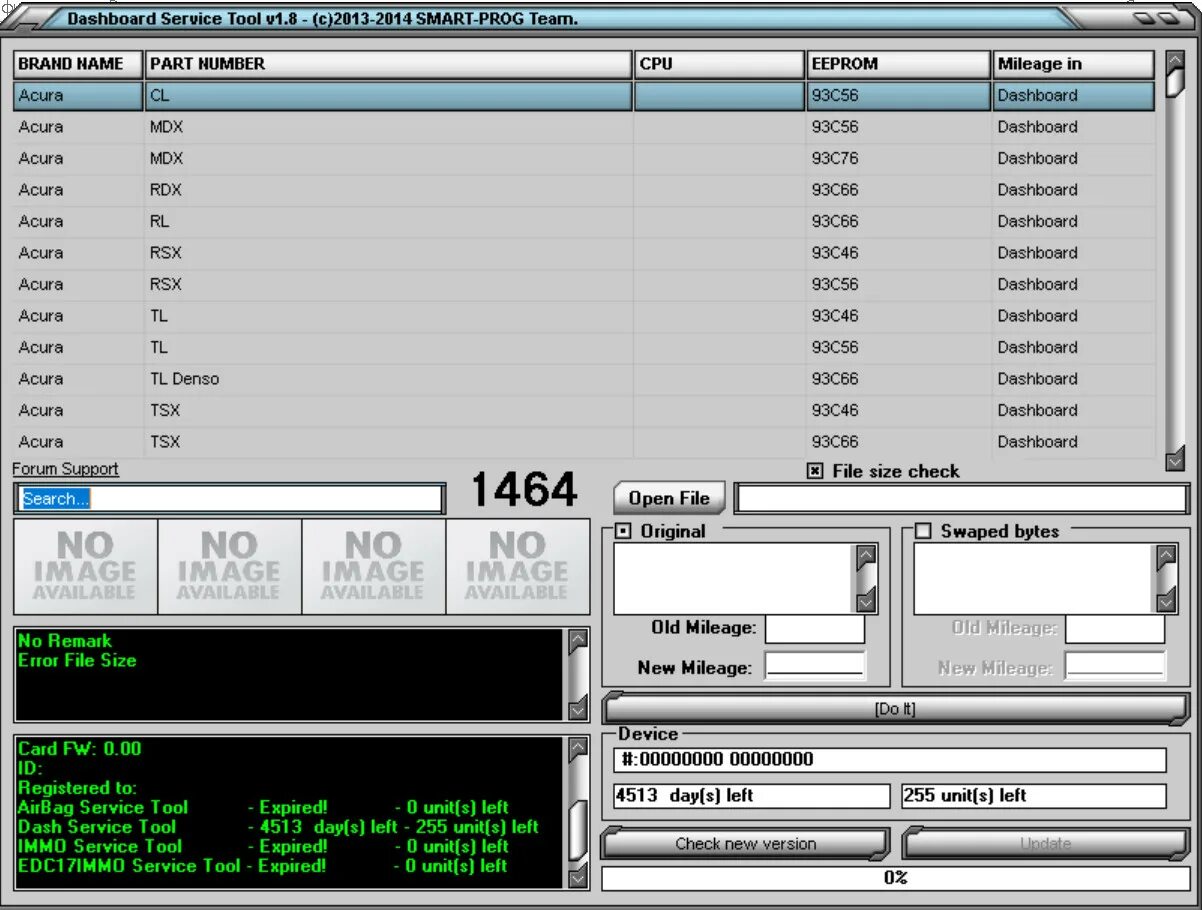Select Acura MDX row with 93C76 EEPROM
This screenshot has width=1202, height=910.
pyautogui.click(x=584, y=159)
